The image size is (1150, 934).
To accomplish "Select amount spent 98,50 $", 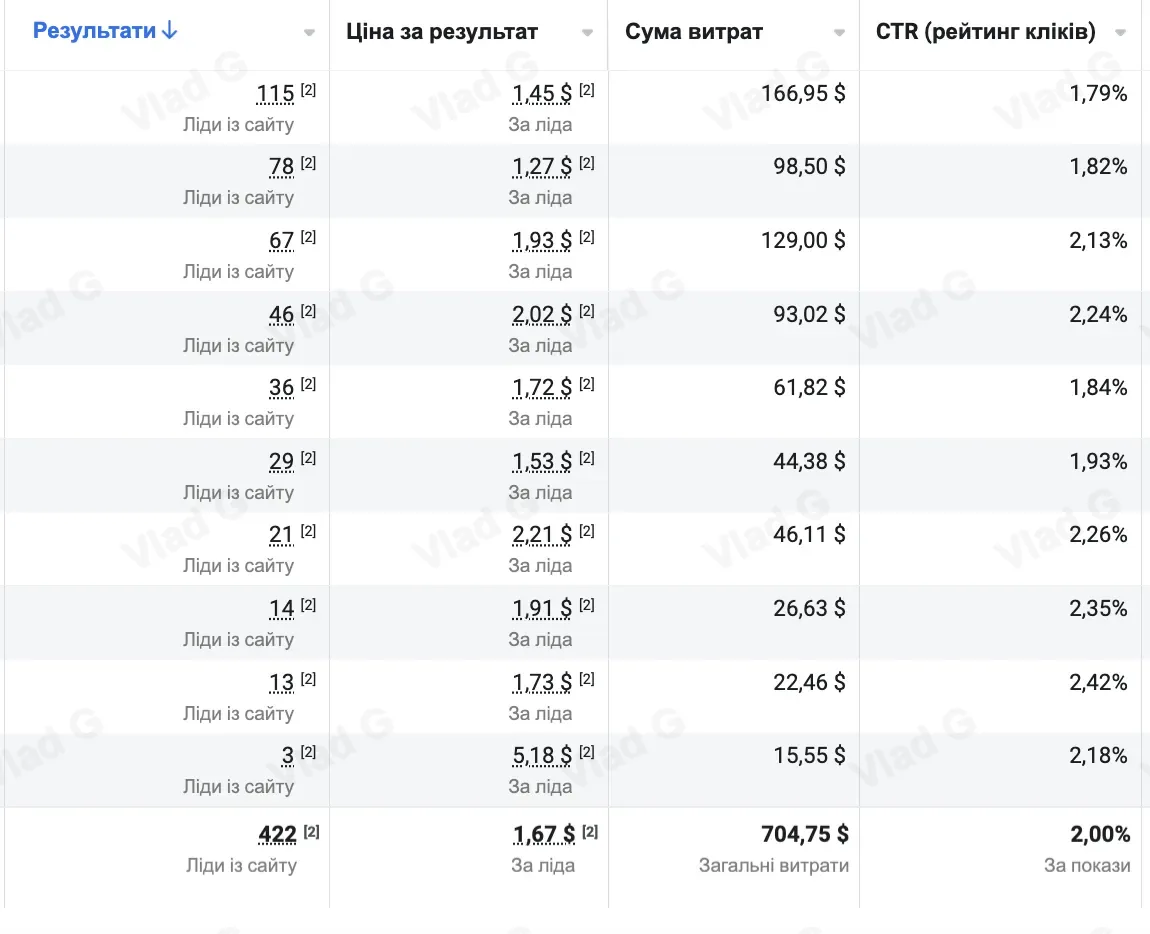I will [810, 167].
